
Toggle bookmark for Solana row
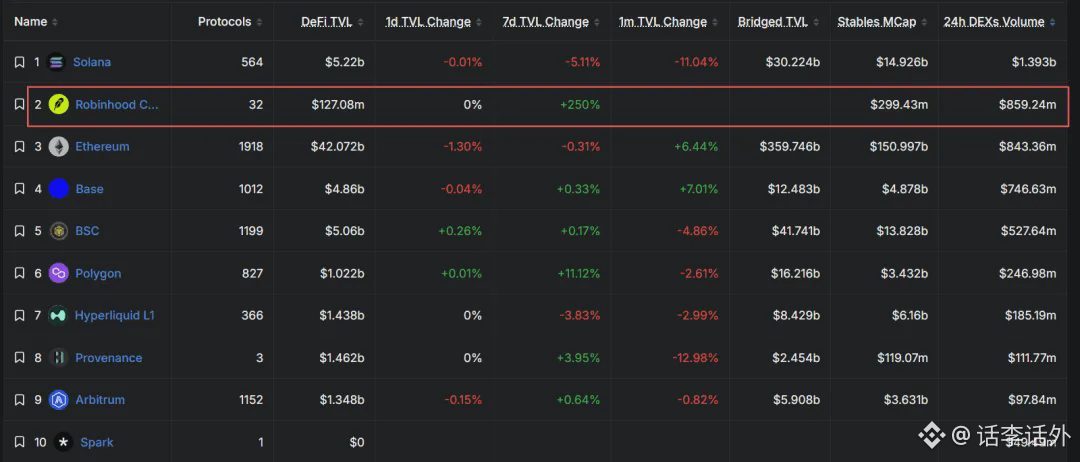tap(19, 62)
